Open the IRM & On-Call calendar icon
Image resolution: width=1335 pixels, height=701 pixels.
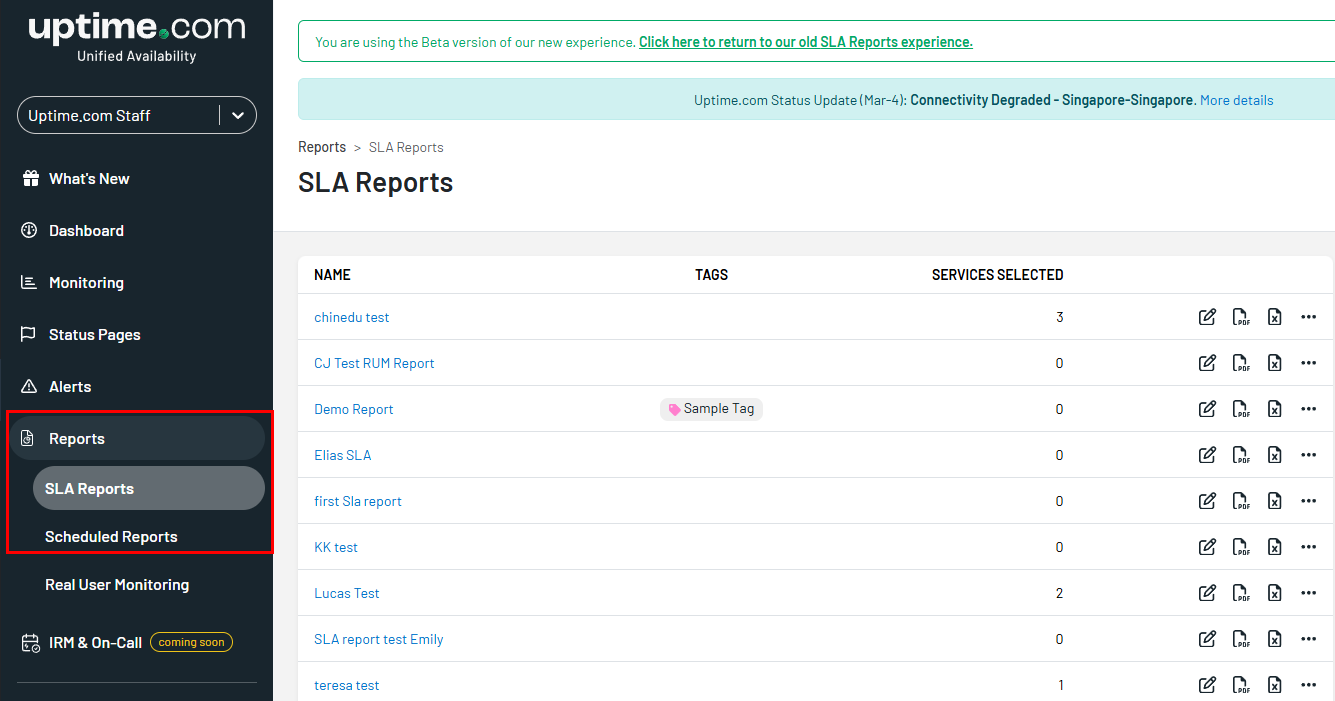(x=30, y=643)
